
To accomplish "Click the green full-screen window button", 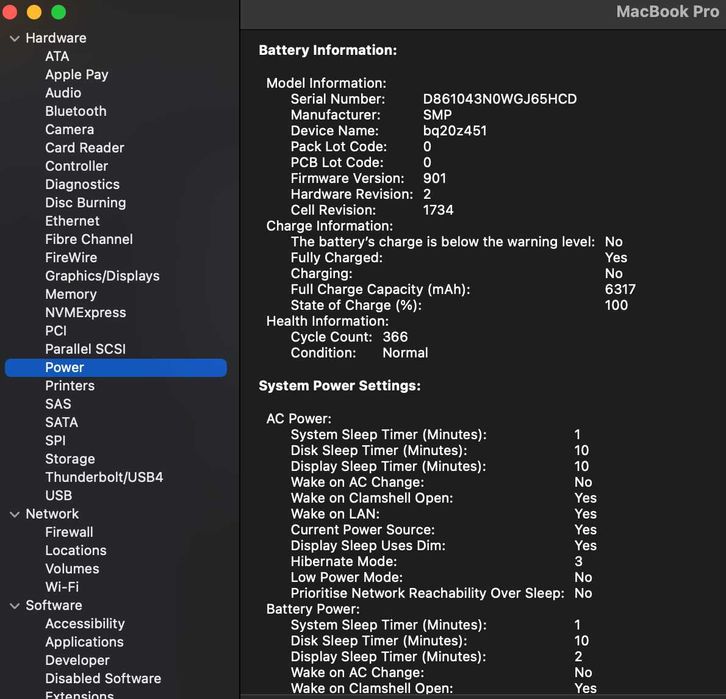I will 58,12.
